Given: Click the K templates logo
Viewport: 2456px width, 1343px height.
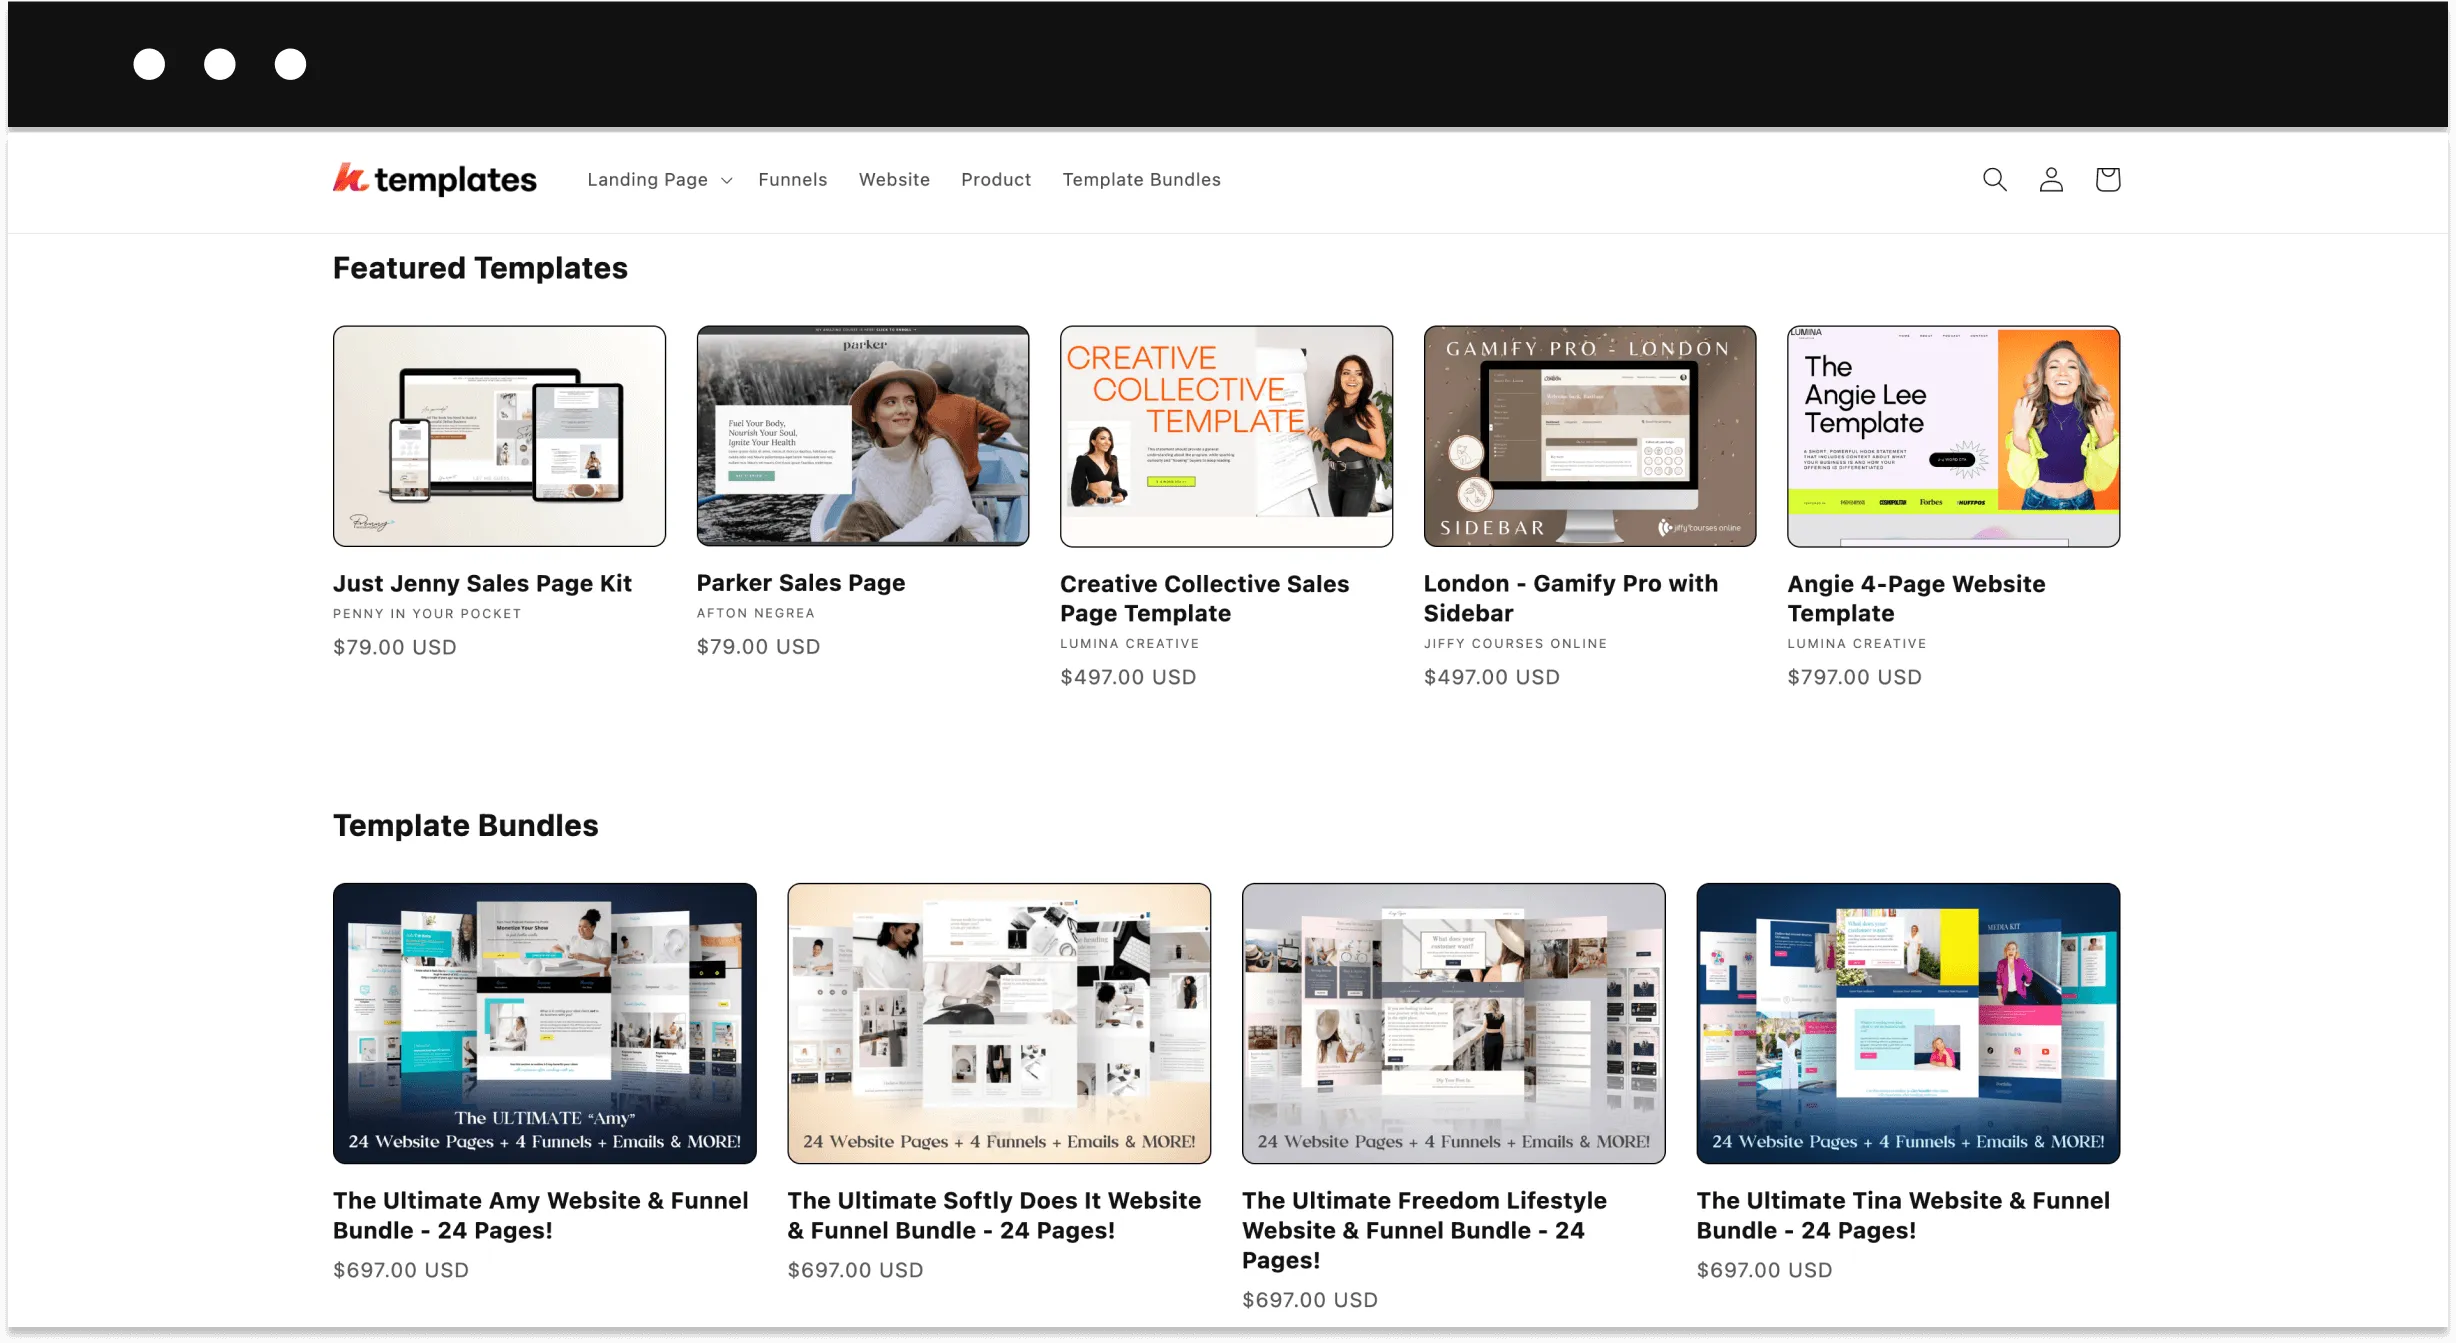Looking at the screenshot, I should (434, 179).
